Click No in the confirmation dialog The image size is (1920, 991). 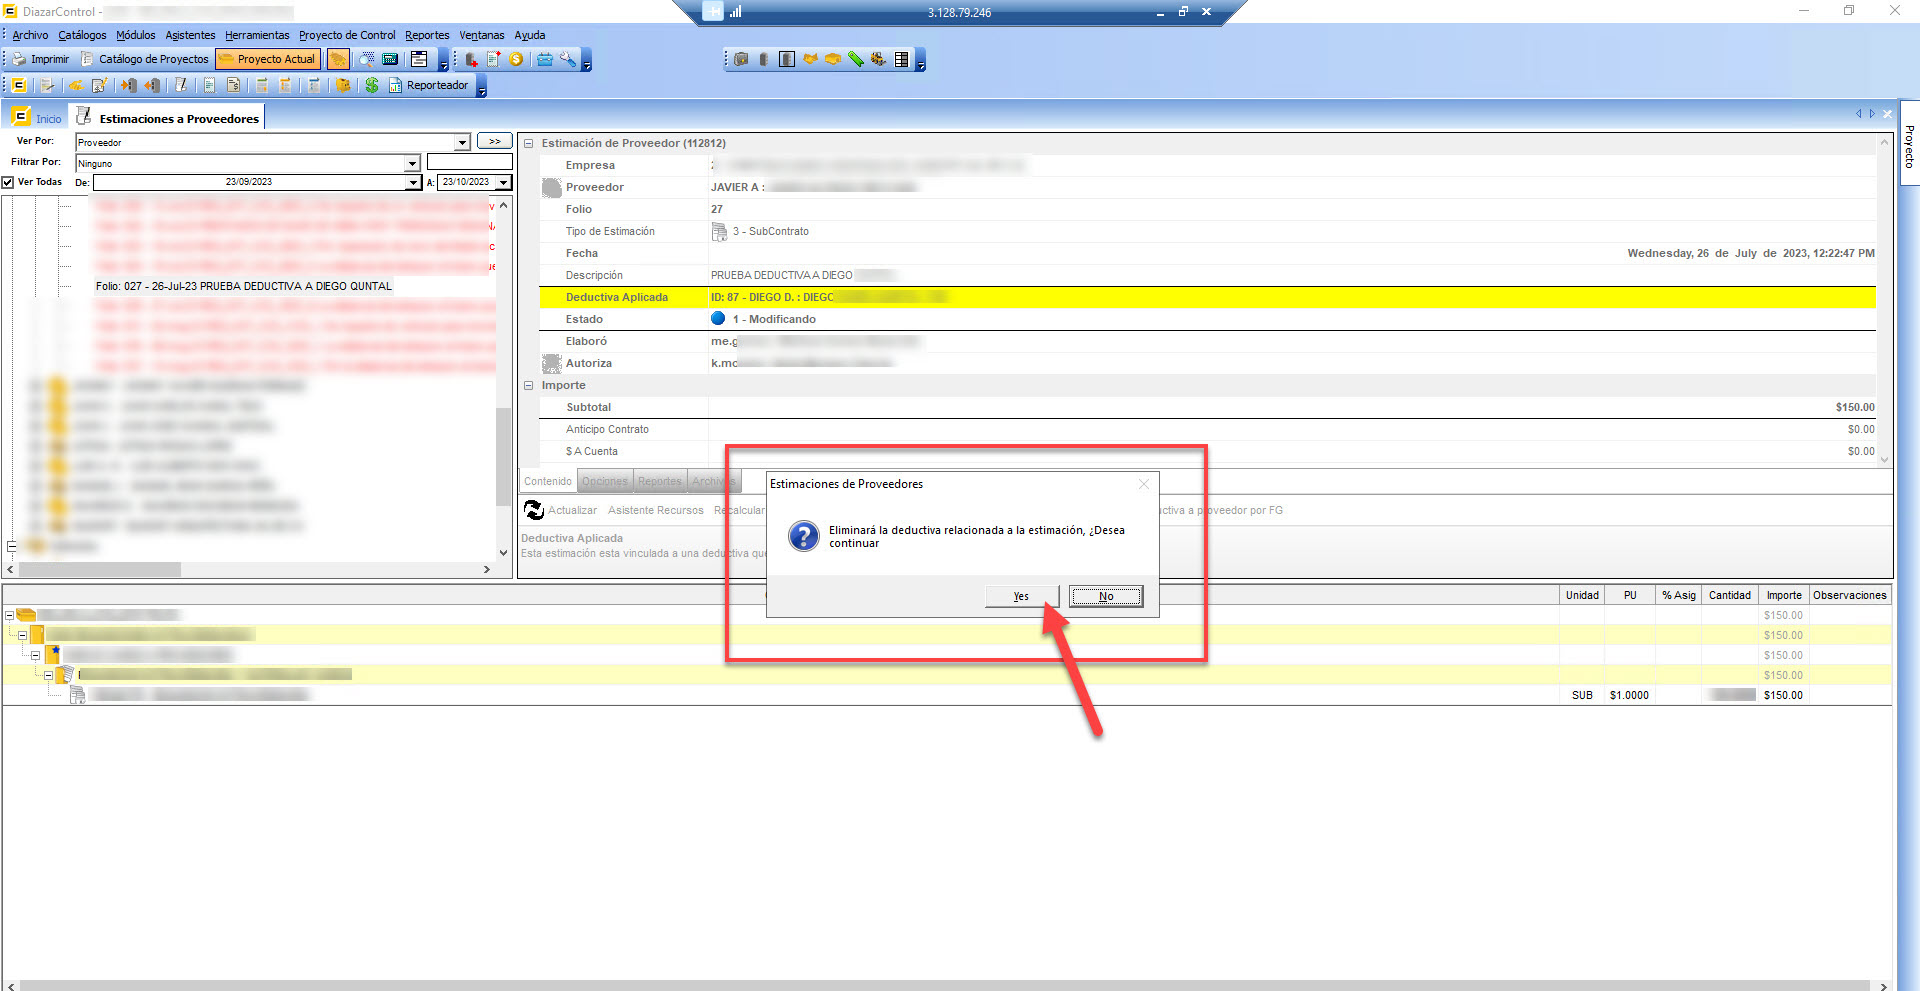pyautogui.click(x=1106, y=597)
